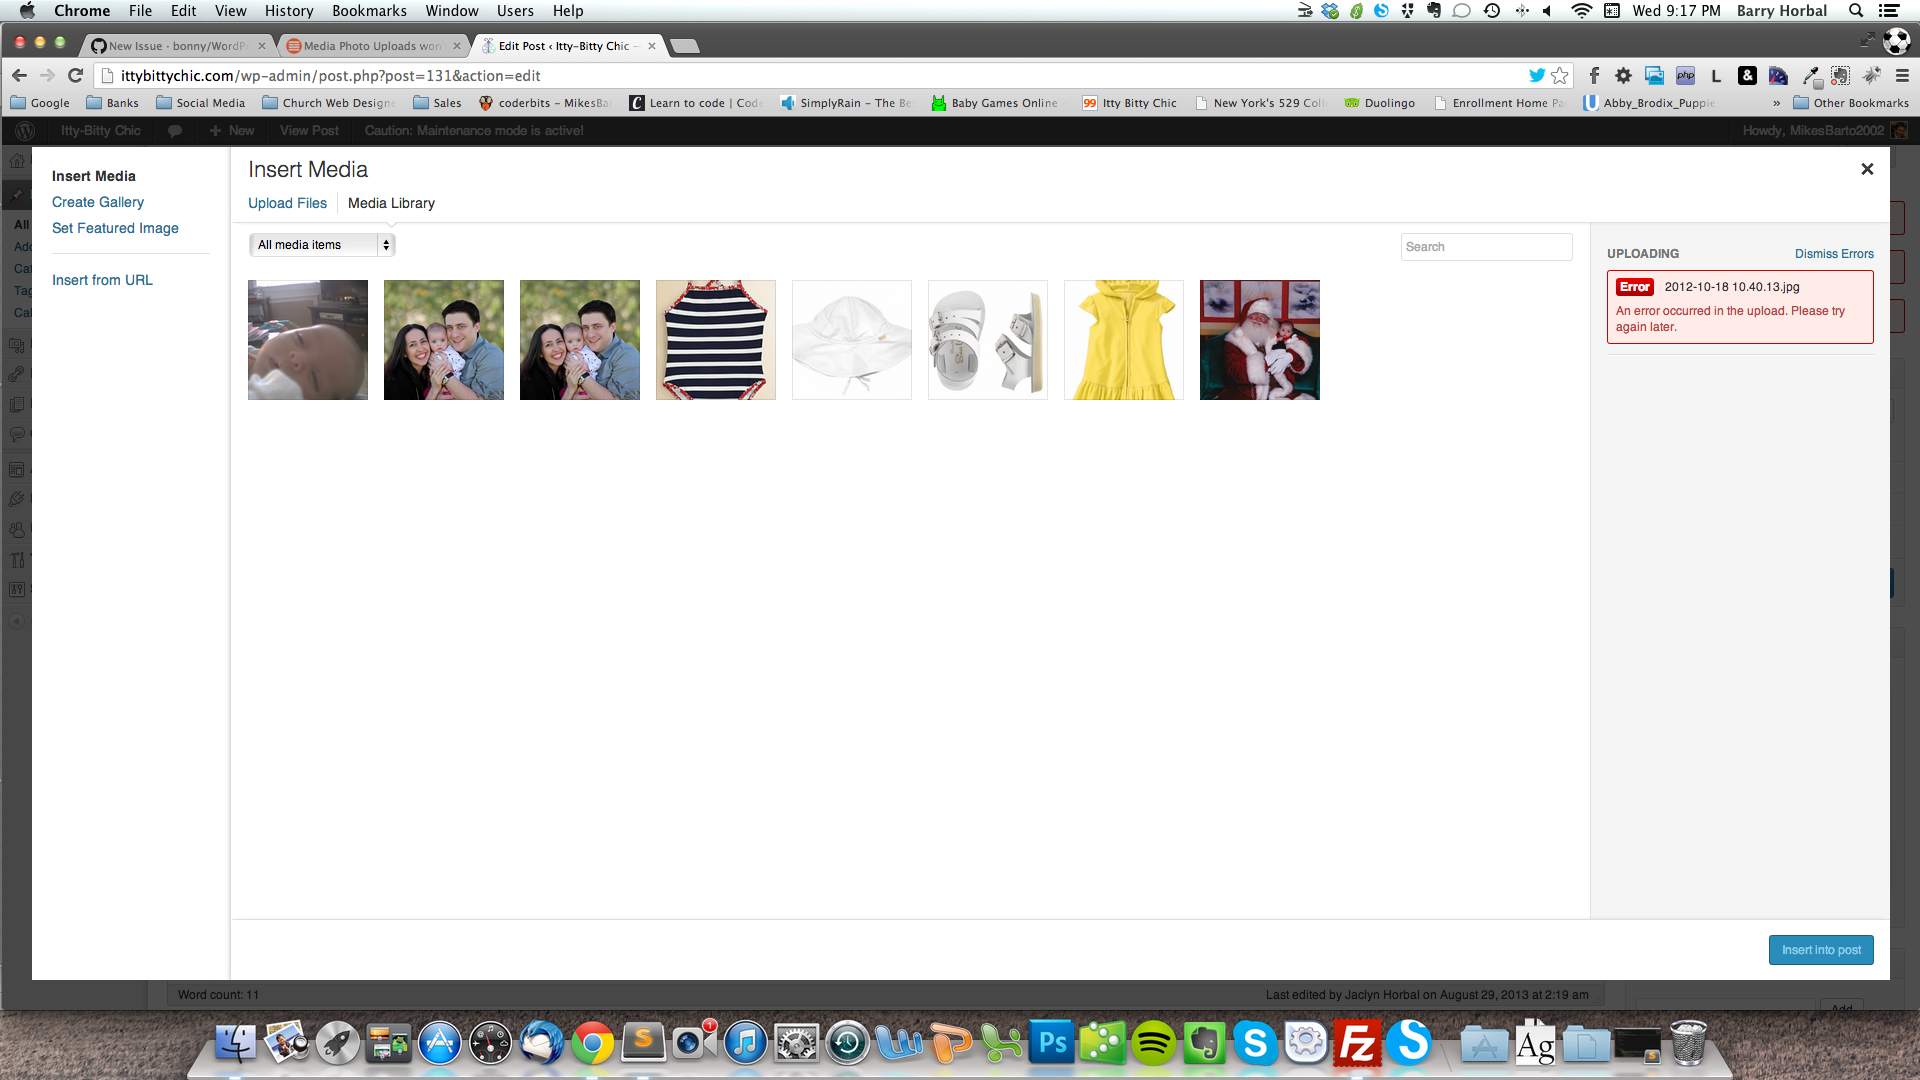The image size is (1920, 1080).
Task: Click the Set Featured Image link
Action: [115, 228]
